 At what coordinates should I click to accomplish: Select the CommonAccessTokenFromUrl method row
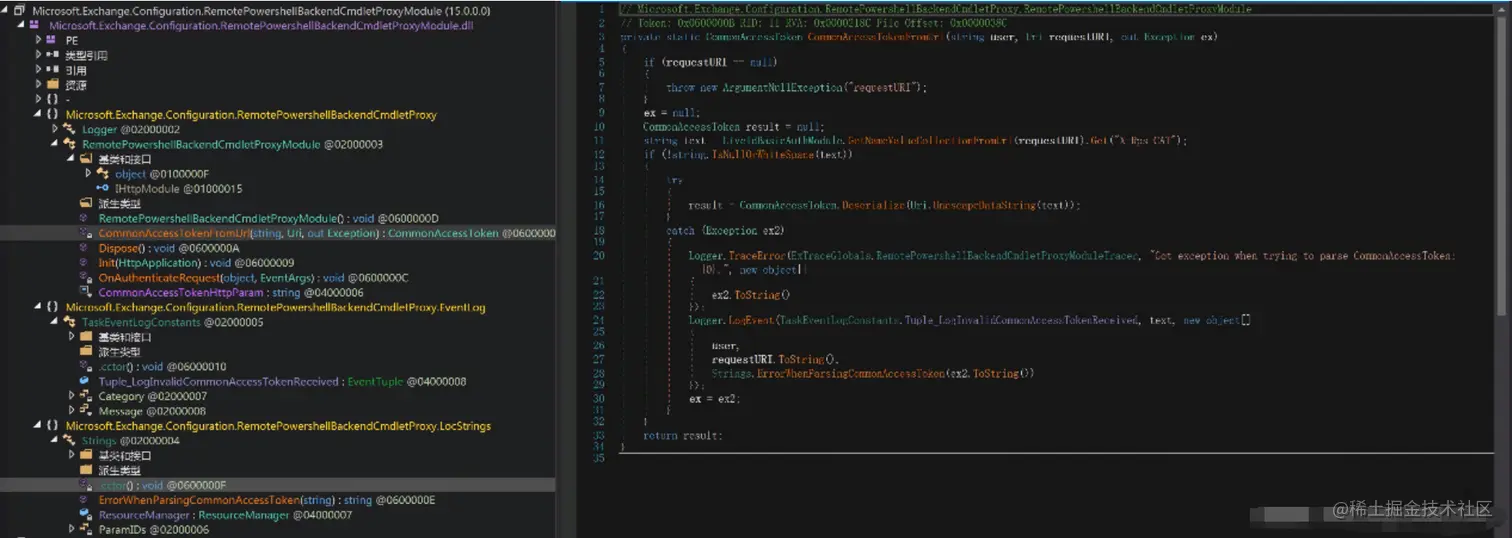(278, 233)
